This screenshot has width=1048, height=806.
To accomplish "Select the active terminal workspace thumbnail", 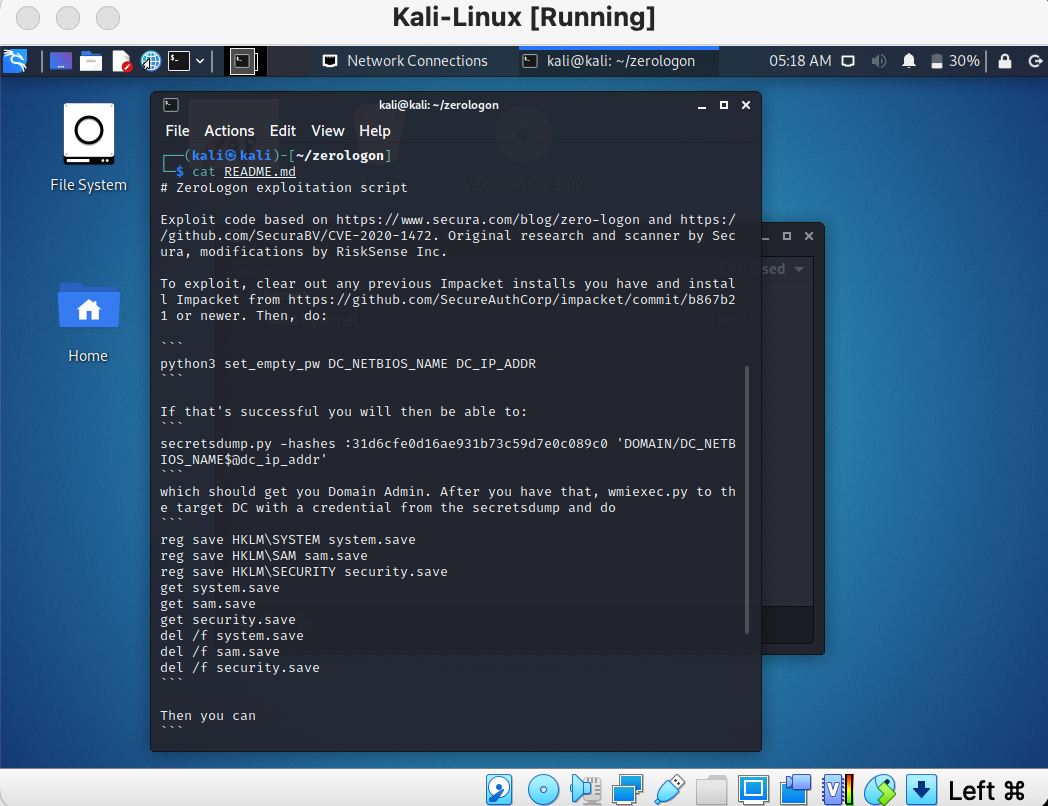I will pos(243,61).
